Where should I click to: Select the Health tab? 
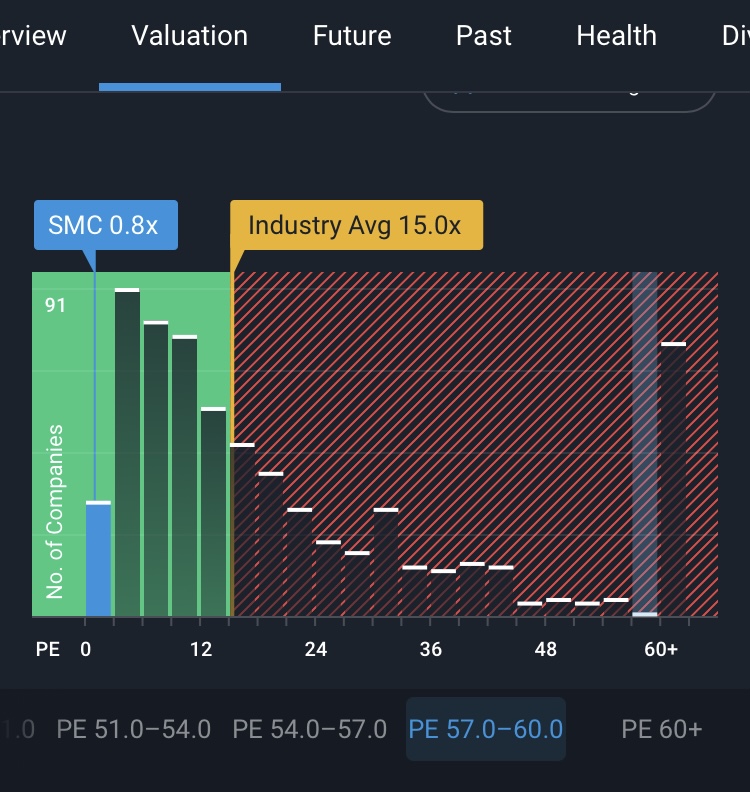(x=616, y=37)
